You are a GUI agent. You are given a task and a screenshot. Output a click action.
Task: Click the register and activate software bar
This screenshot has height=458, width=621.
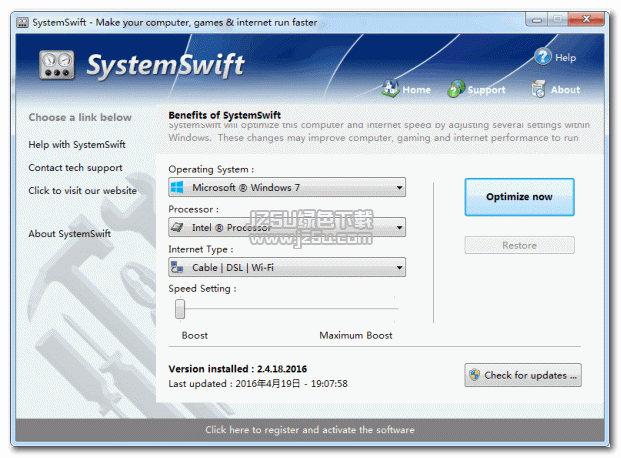[310, 430]
